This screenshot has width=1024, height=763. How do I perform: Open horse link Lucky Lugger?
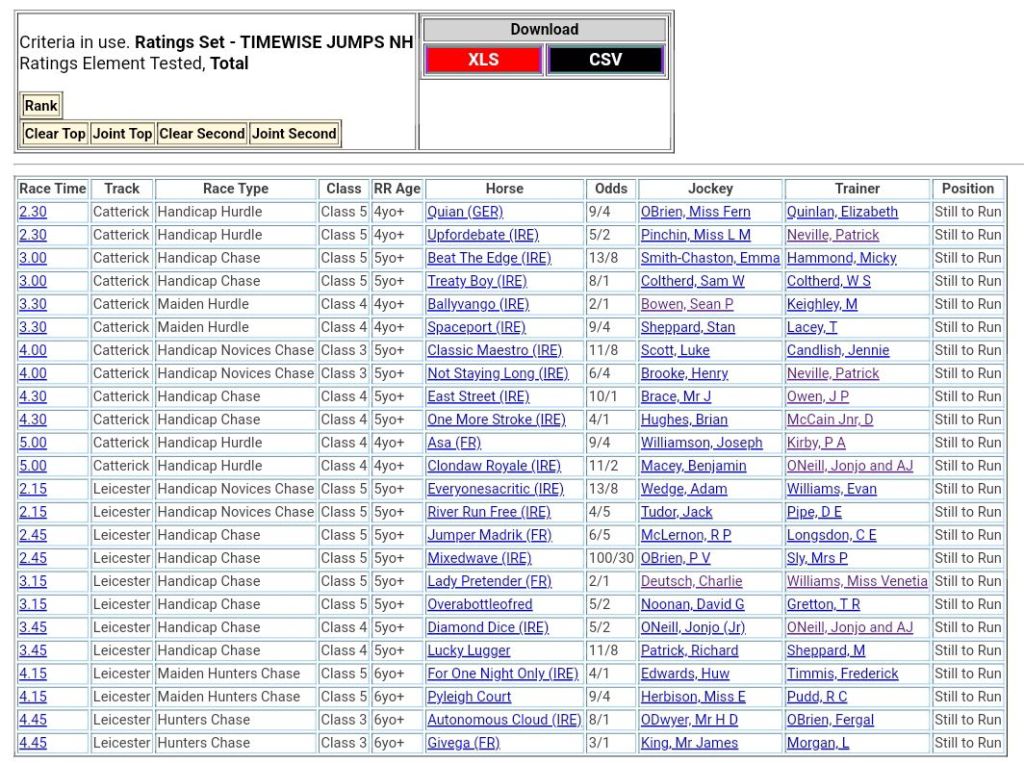click(468, 651)
